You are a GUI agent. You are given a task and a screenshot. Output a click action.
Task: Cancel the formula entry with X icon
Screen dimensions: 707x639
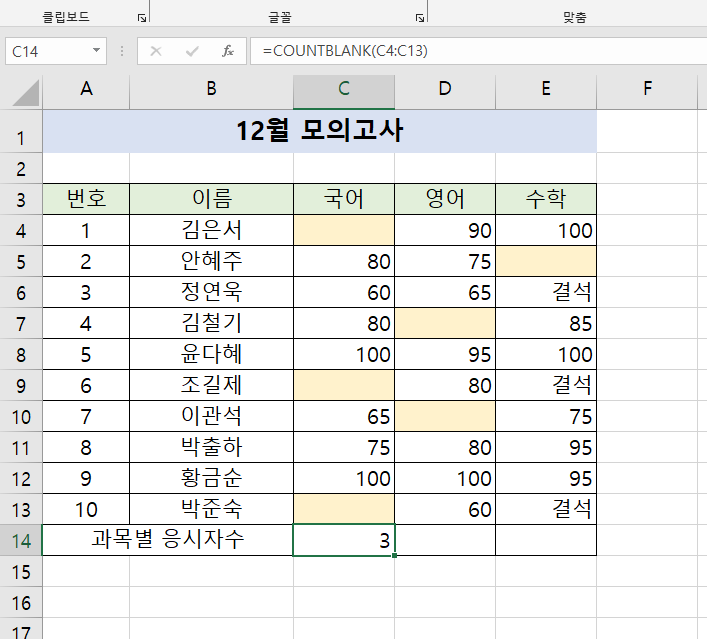(x=156, y=51)
